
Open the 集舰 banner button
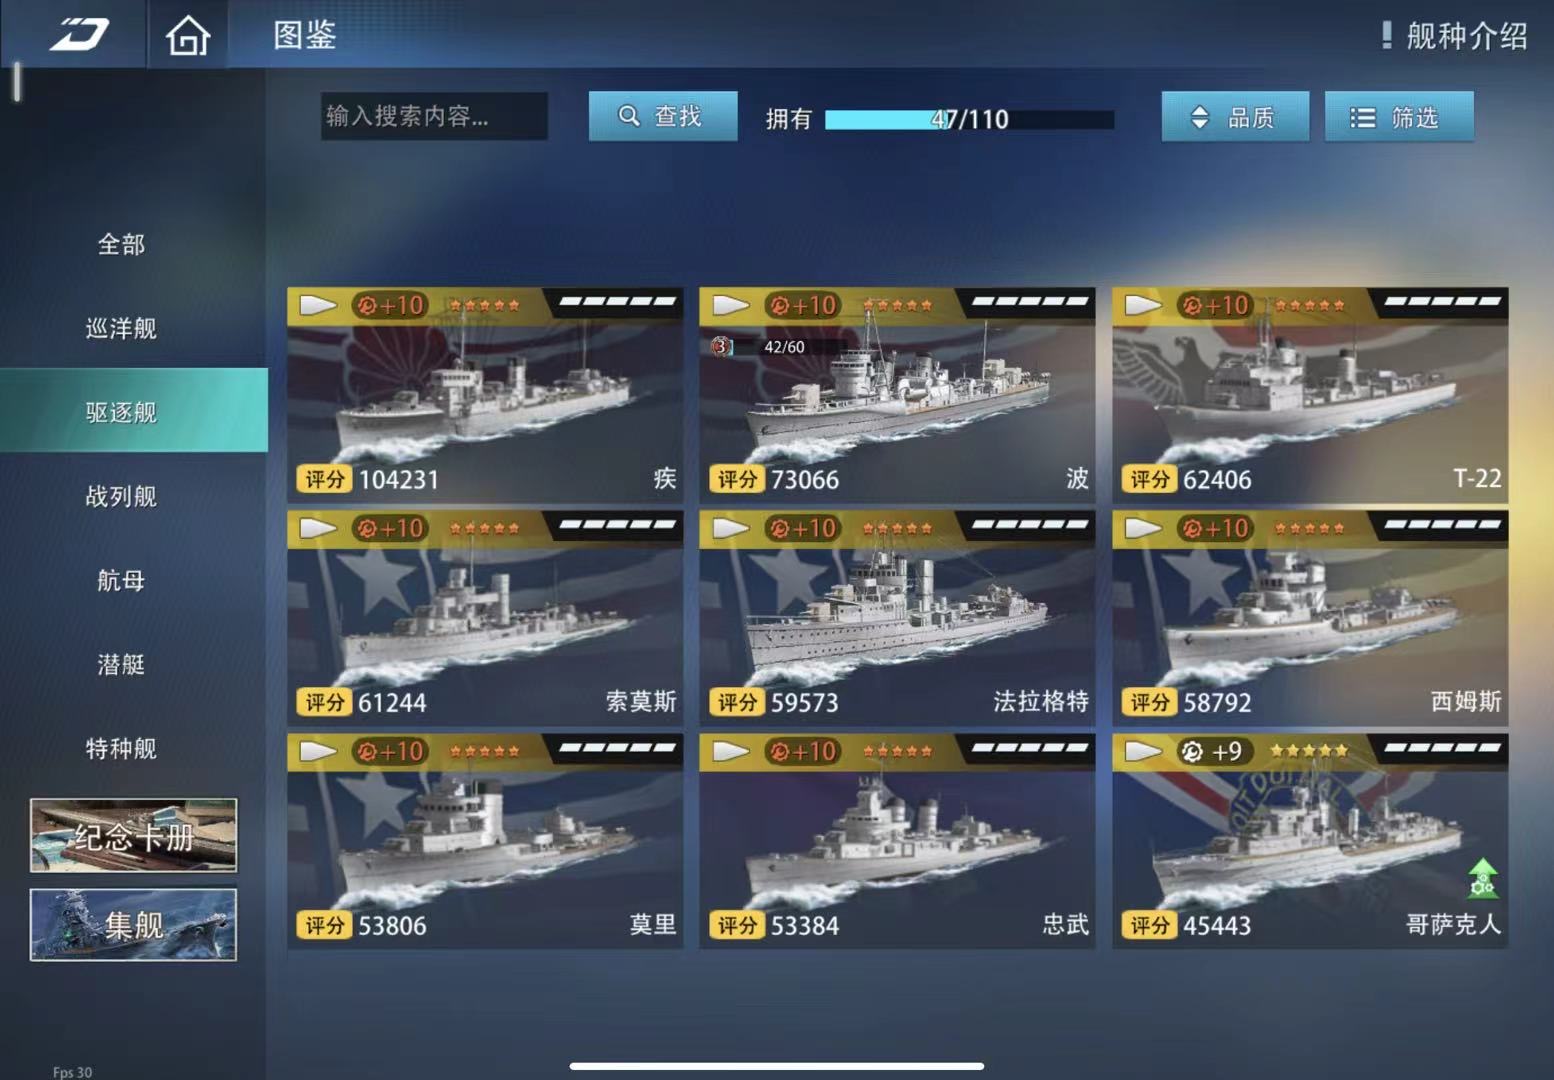pos(133,925)
